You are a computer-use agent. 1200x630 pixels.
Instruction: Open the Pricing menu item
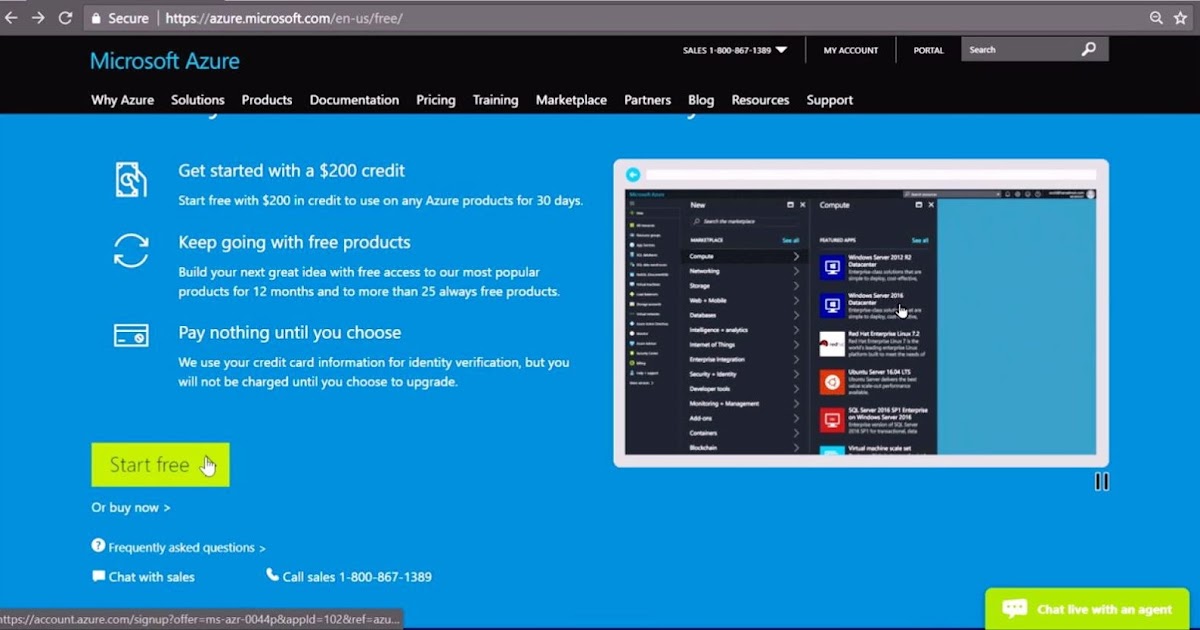coord(436,100)
